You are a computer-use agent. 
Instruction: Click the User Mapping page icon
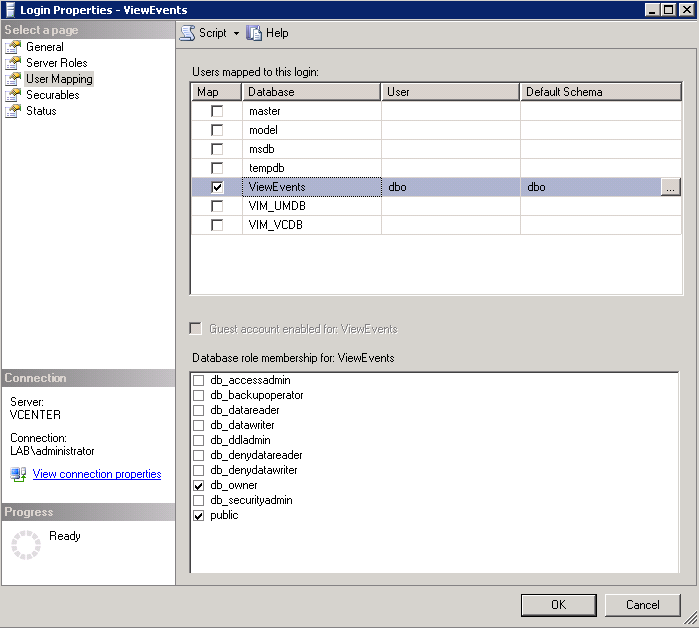(x=13, y=79)
